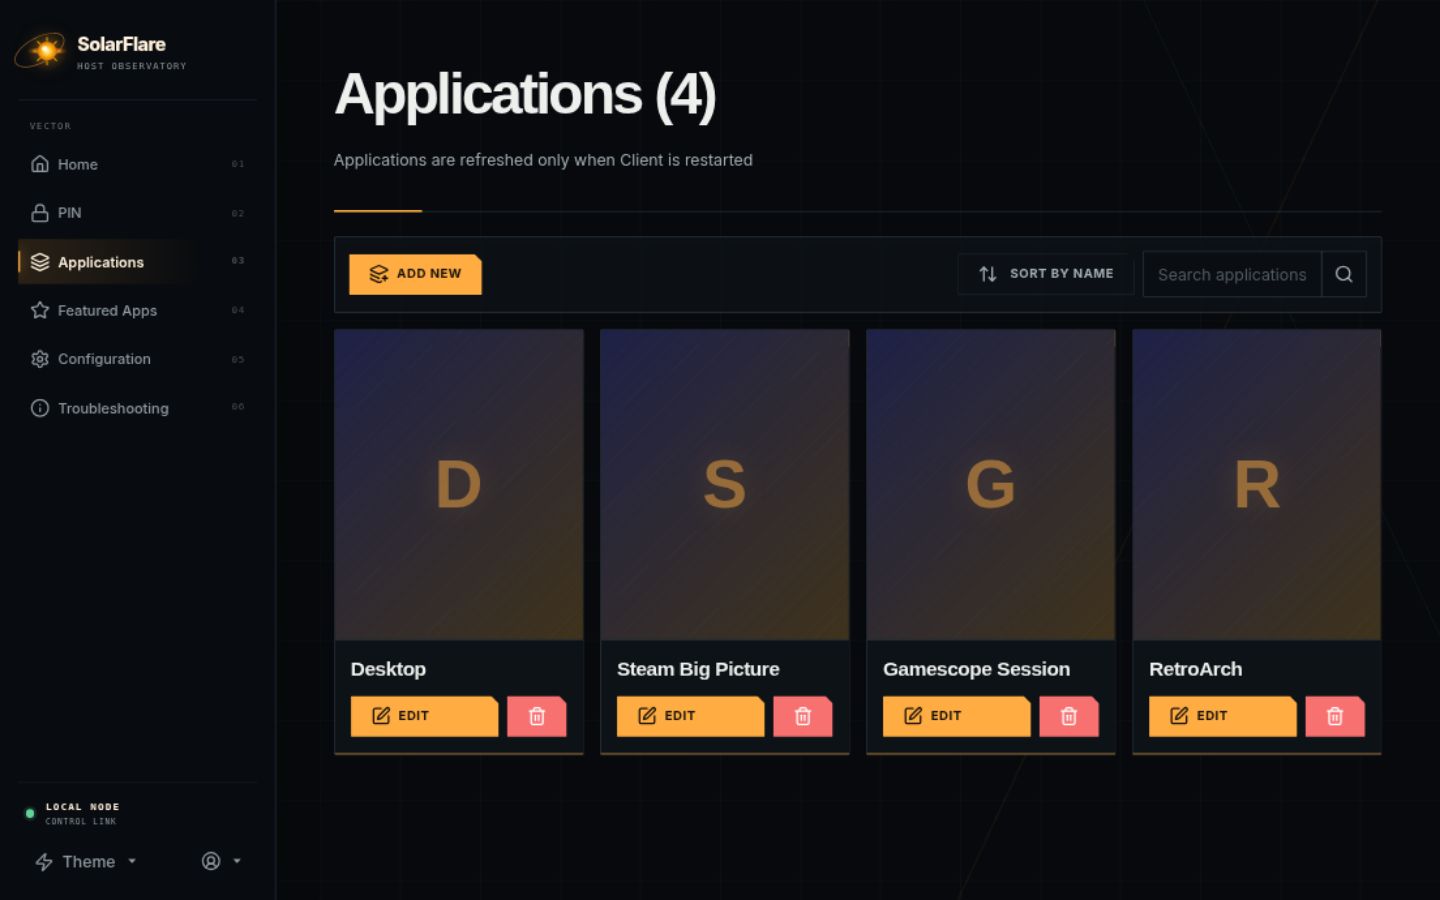
Task: Click the magnifier search icon
Action: (x=1344, y=274)
